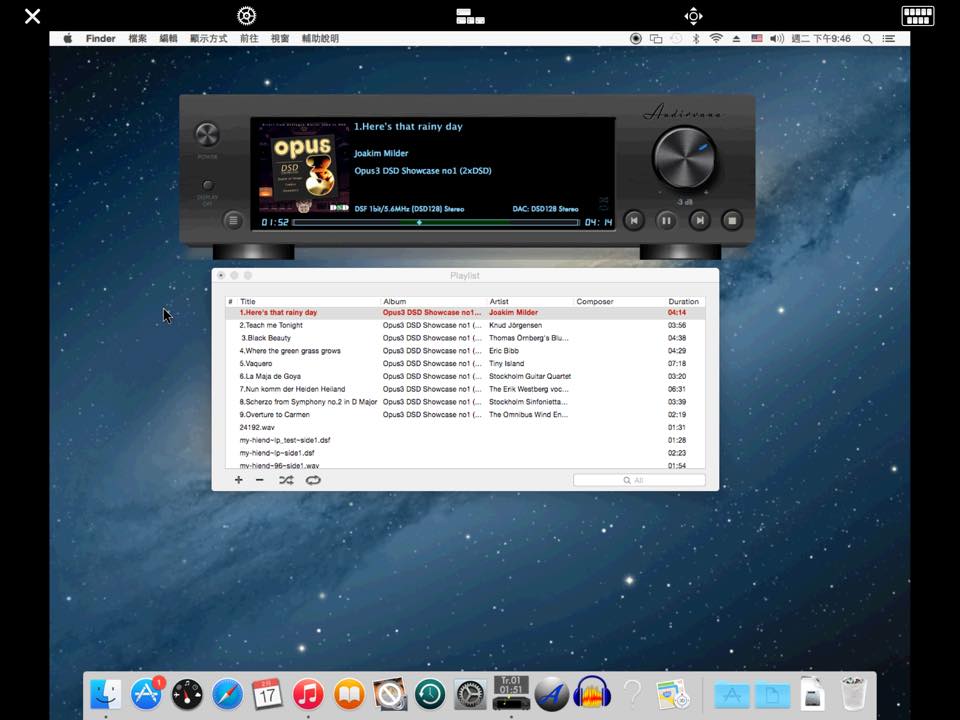Select the track '9.Overture to Carmen'
This screenshot has width=960, height=720.
465,414
